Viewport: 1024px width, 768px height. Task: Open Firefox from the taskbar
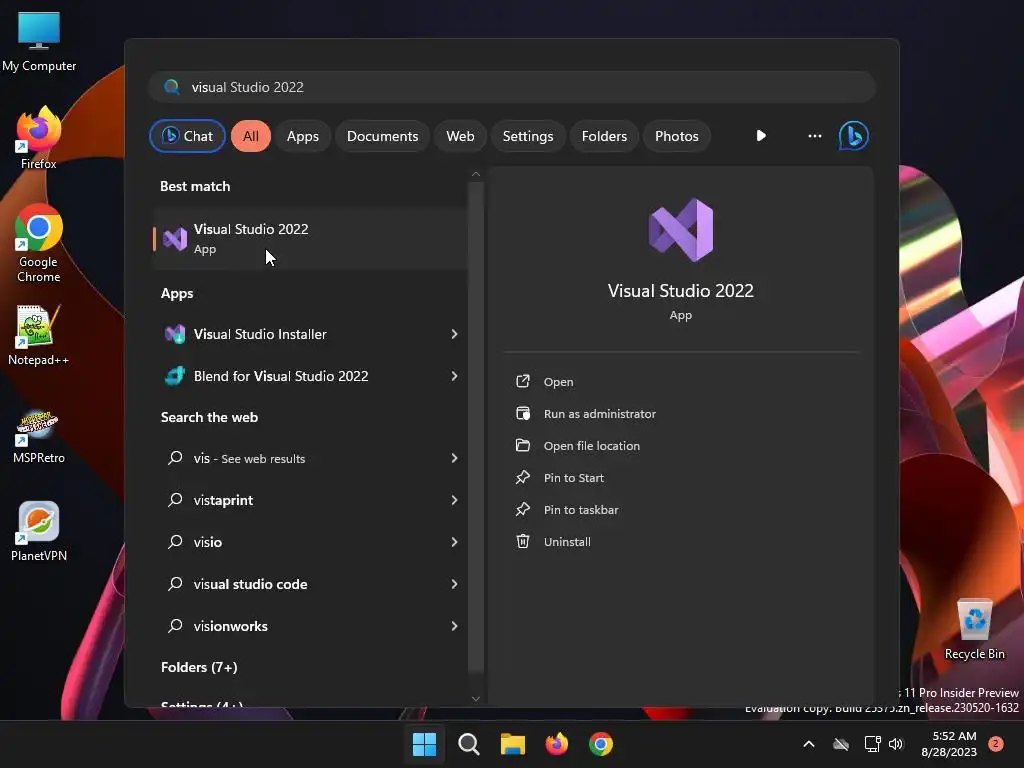pos(556,744)
